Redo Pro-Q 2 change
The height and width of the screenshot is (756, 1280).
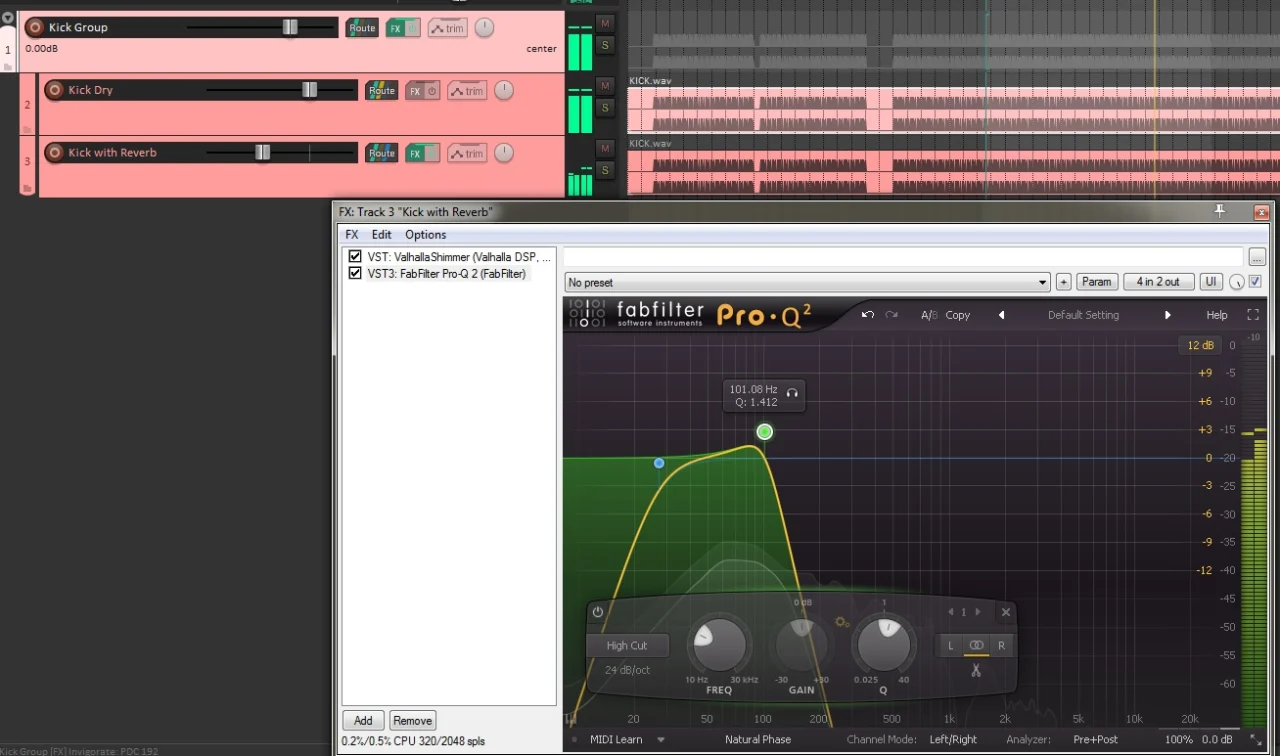pyautogui.click(x=891, y=314)
